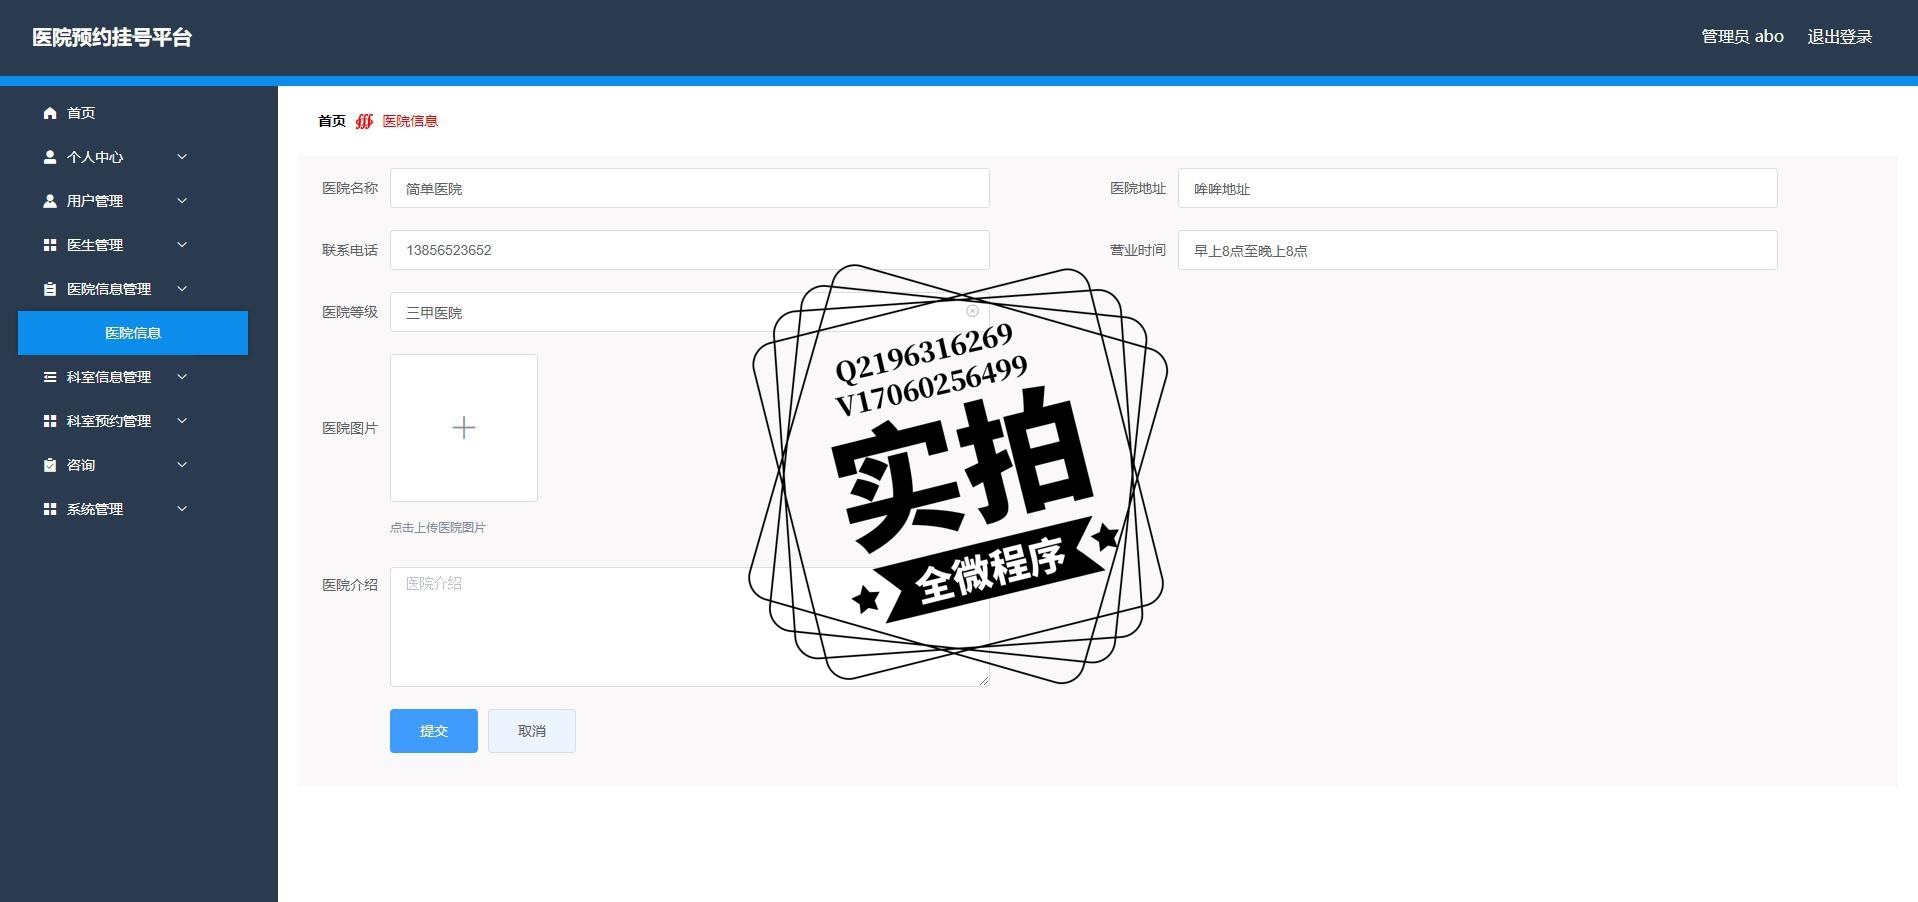Click the 医院名称 input field
This screenshot has height=902, width=1918.
[x=689, y=188]
